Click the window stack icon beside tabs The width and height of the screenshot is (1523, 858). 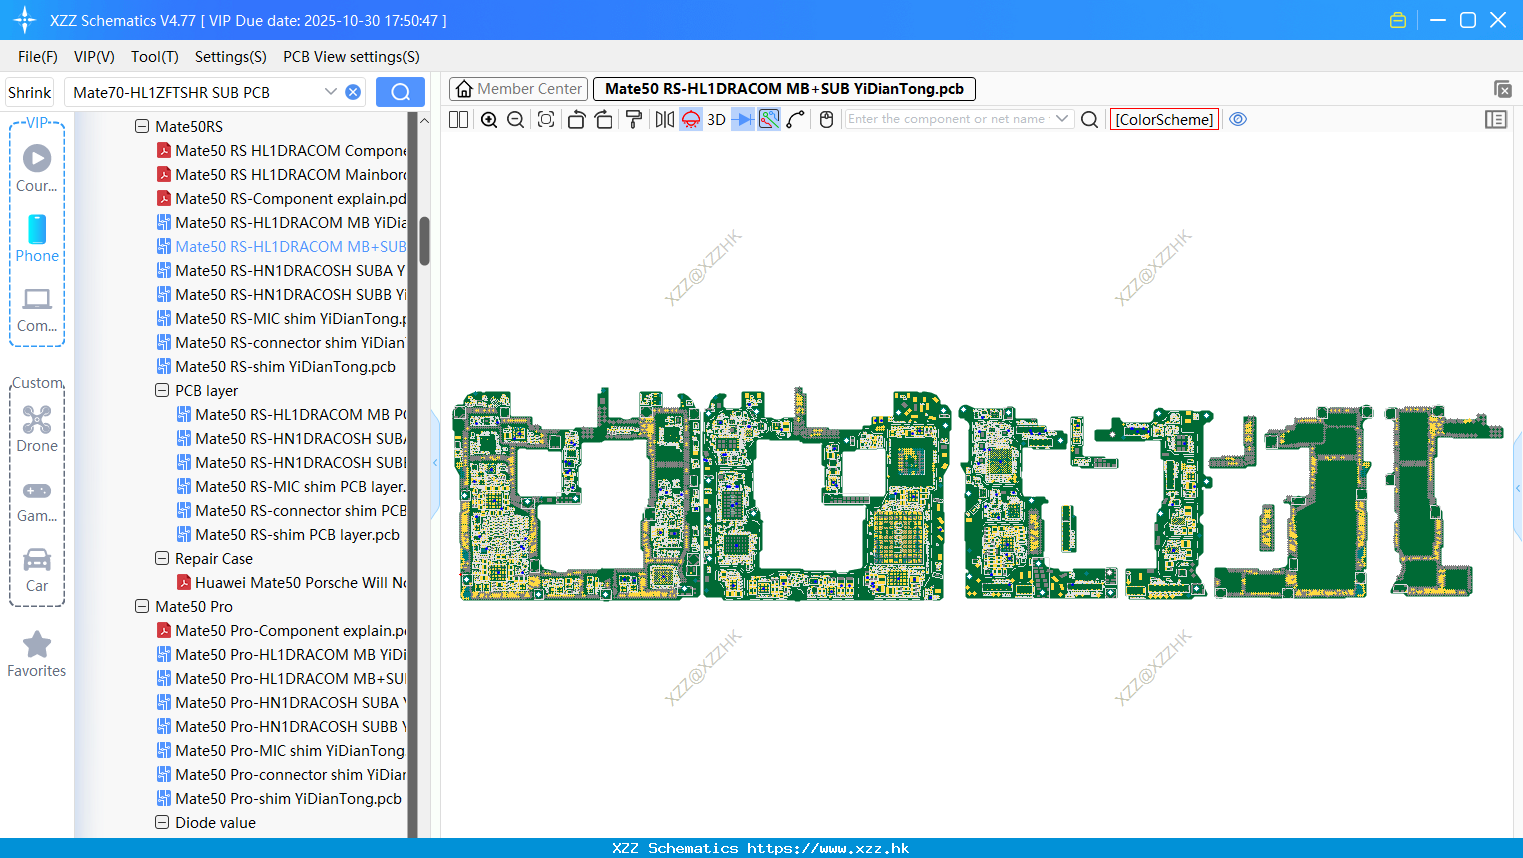point(1502,89)
